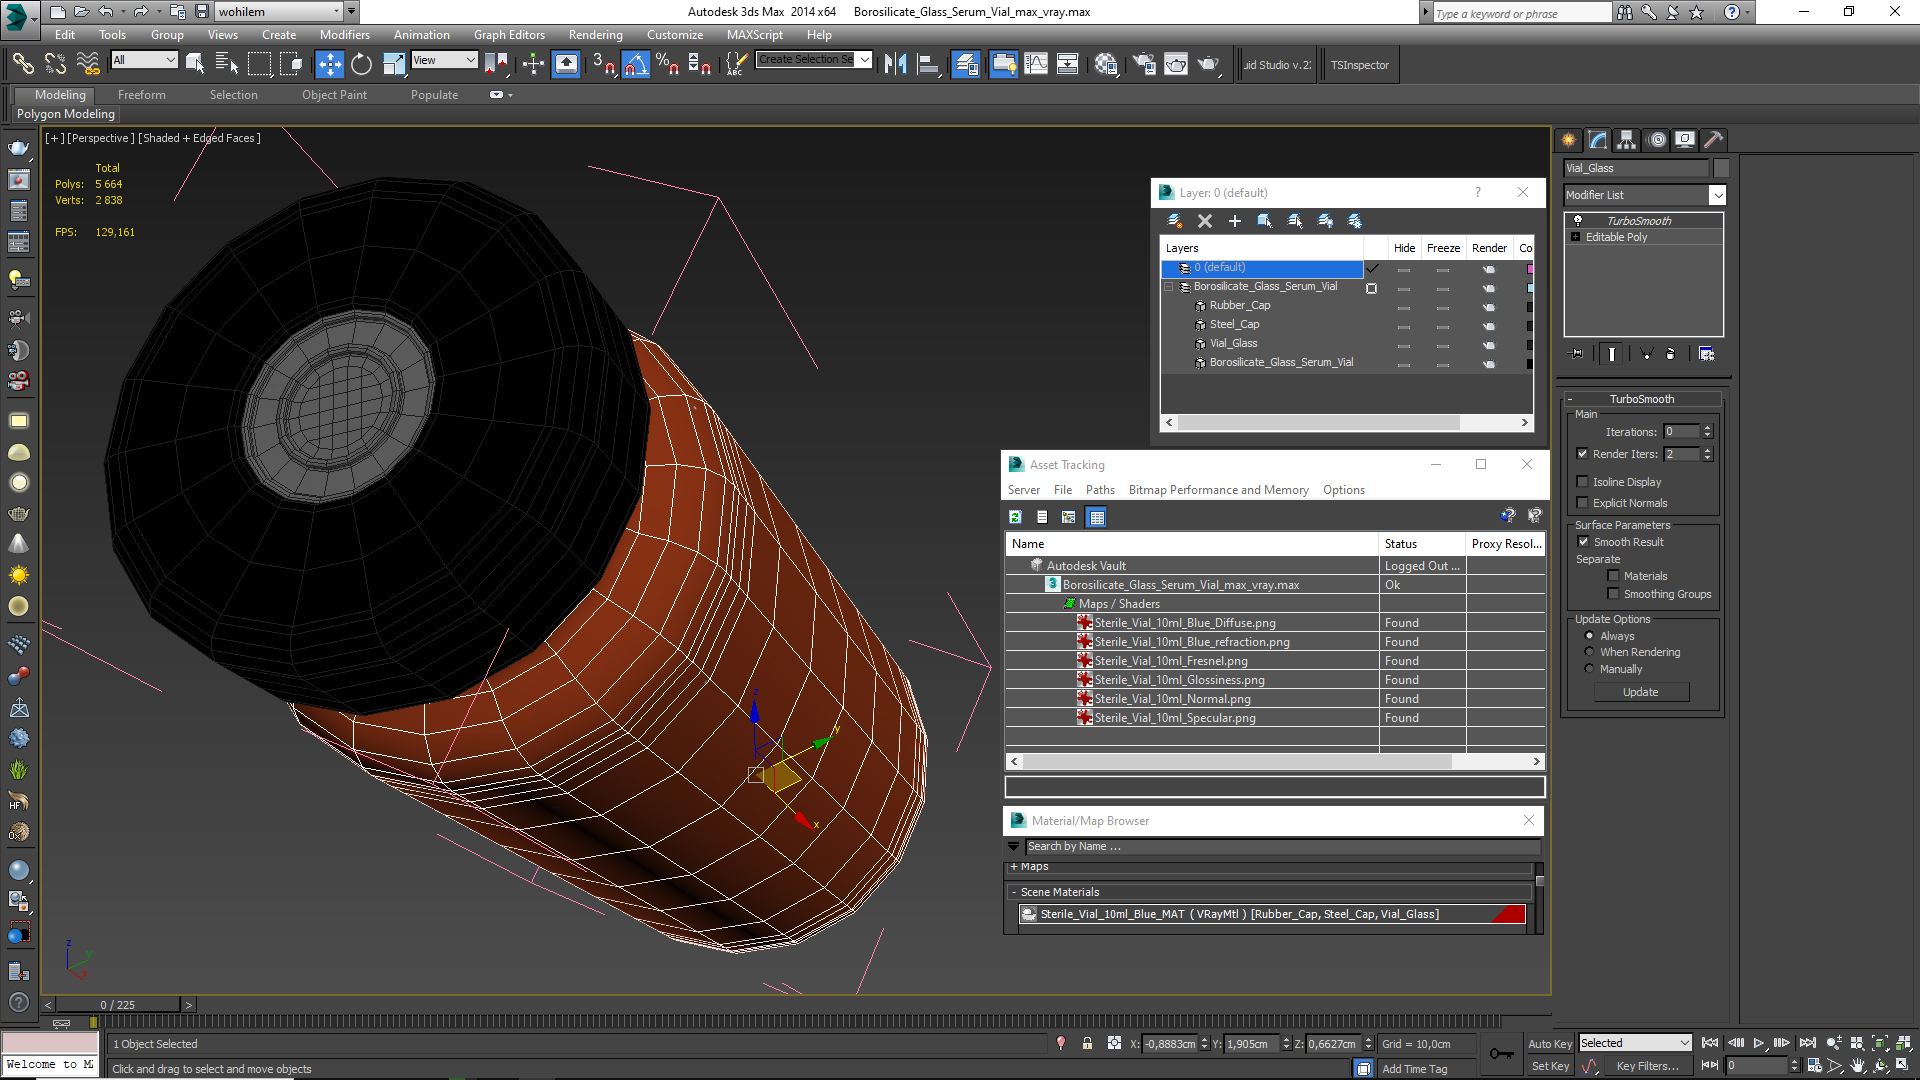Activate the Select and Rotate tool

tap(361, 64)
